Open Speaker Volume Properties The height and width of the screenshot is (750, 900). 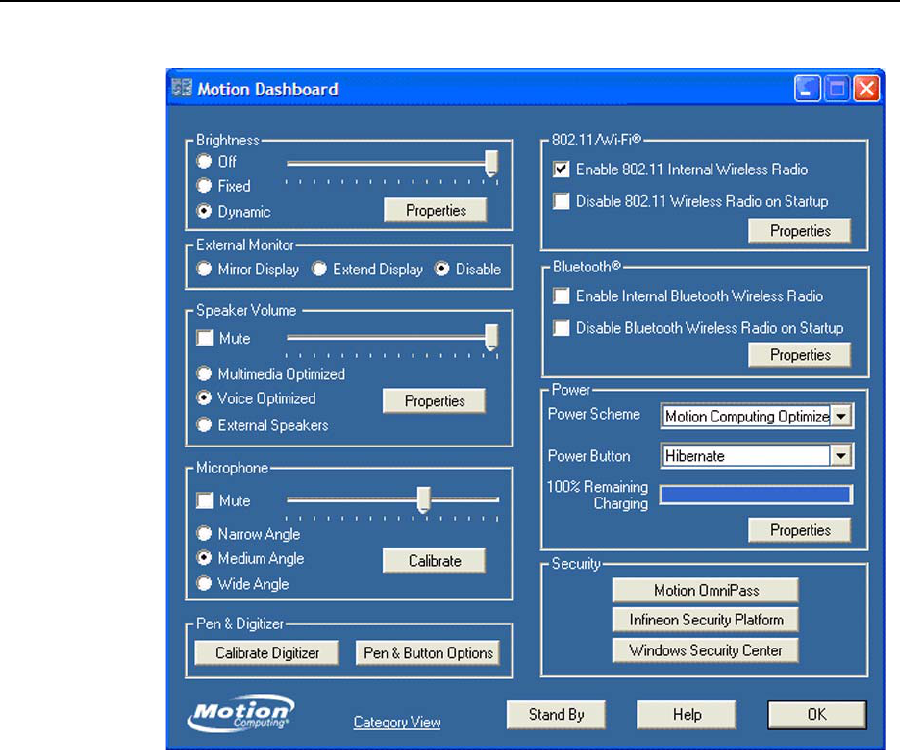pos(435,401)
